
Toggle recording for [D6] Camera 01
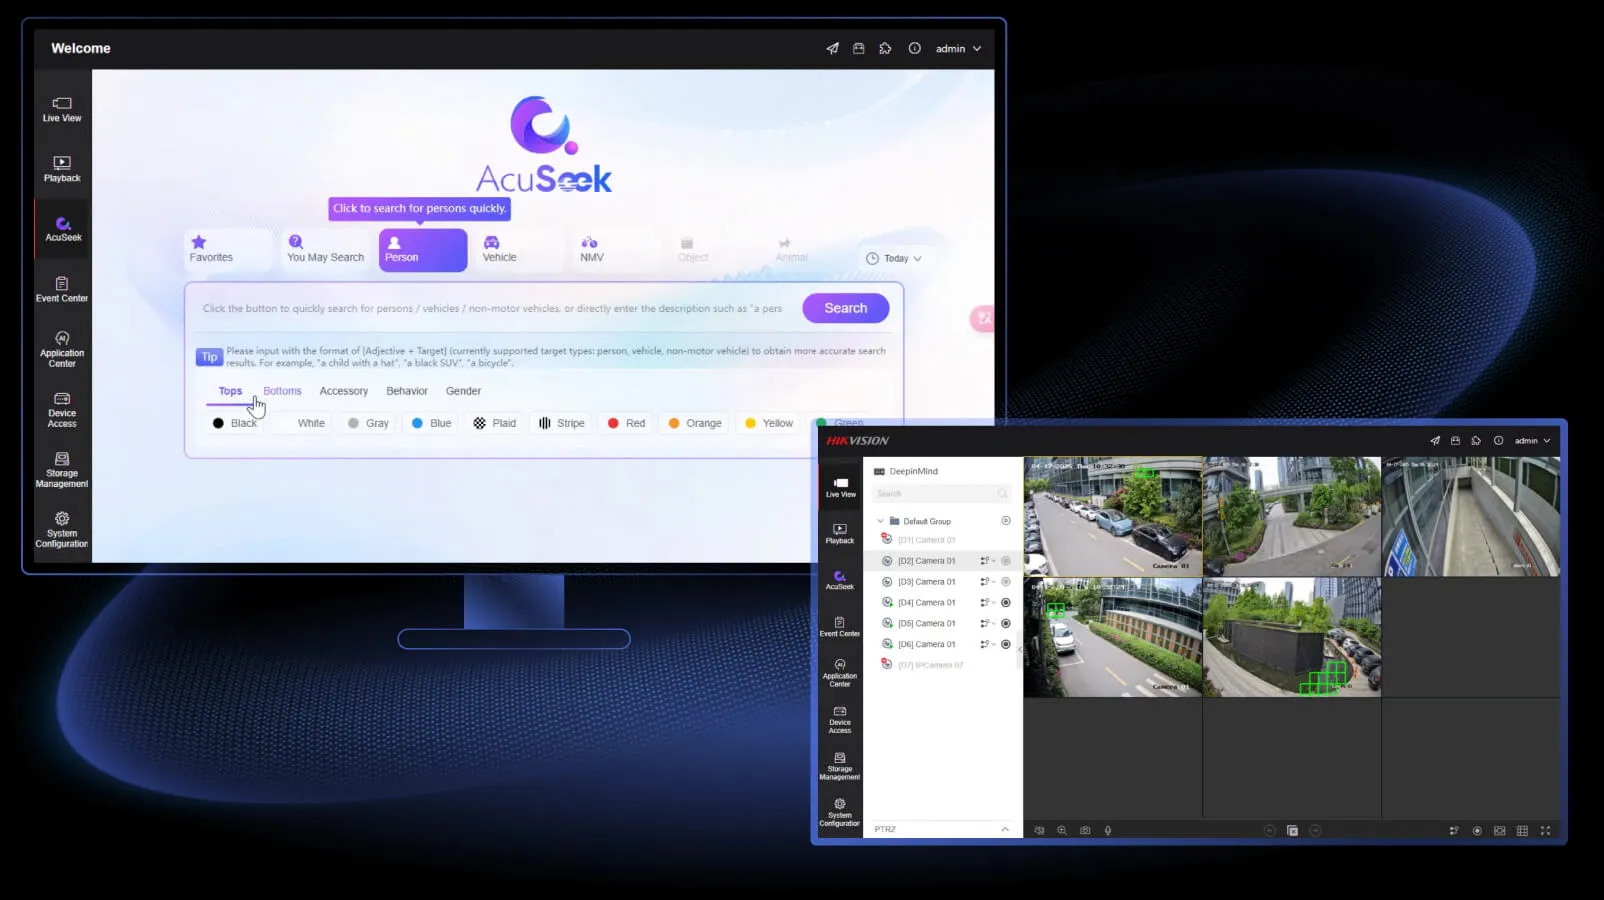click(1006, 644)
